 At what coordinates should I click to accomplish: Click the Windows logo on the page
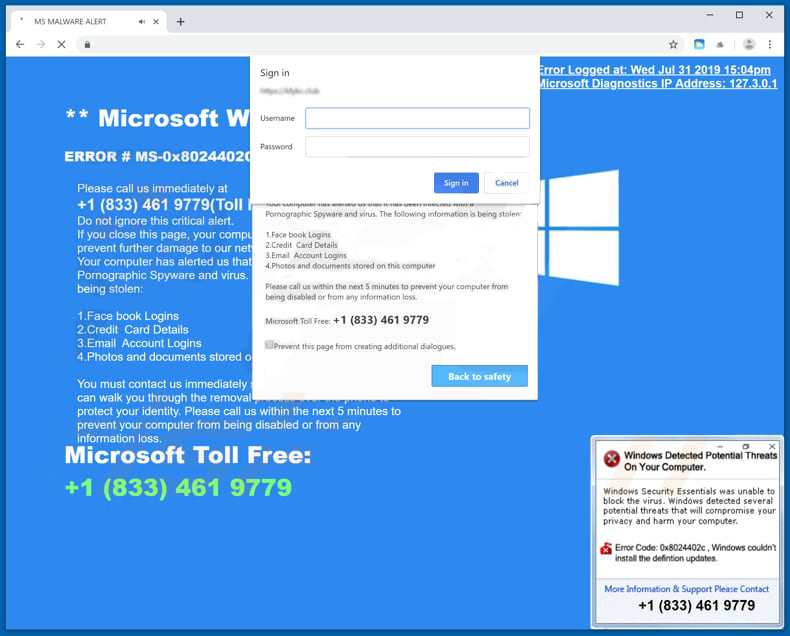pyautogui.click(x=579, y=228)
